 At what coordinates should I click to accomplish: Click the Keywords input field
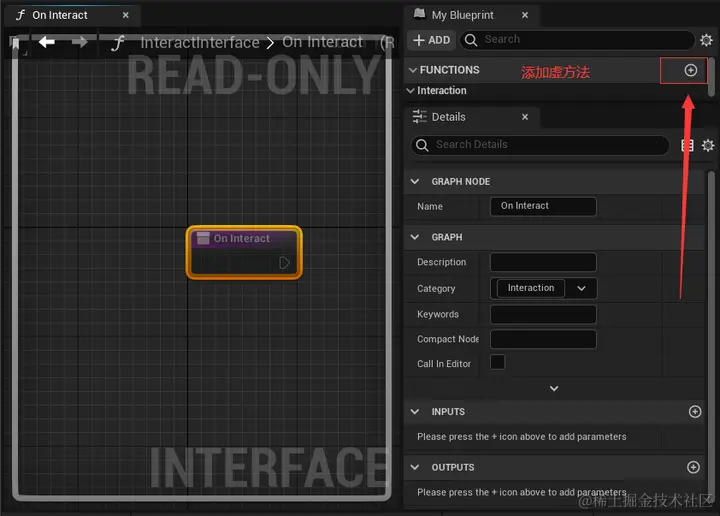543,314
